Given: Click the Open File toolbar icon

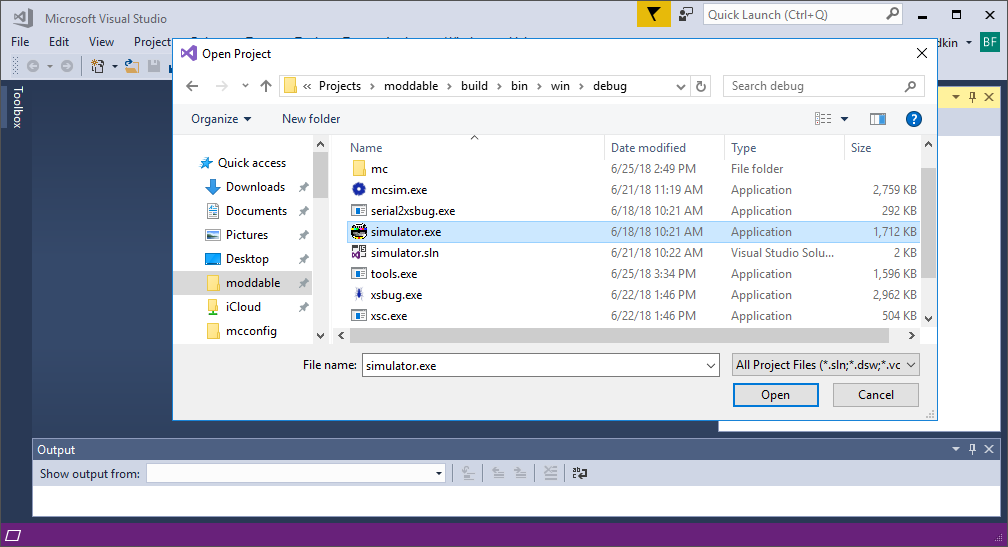Looking at the screenshot, I should pyautogui.click(x=132, y=66).
